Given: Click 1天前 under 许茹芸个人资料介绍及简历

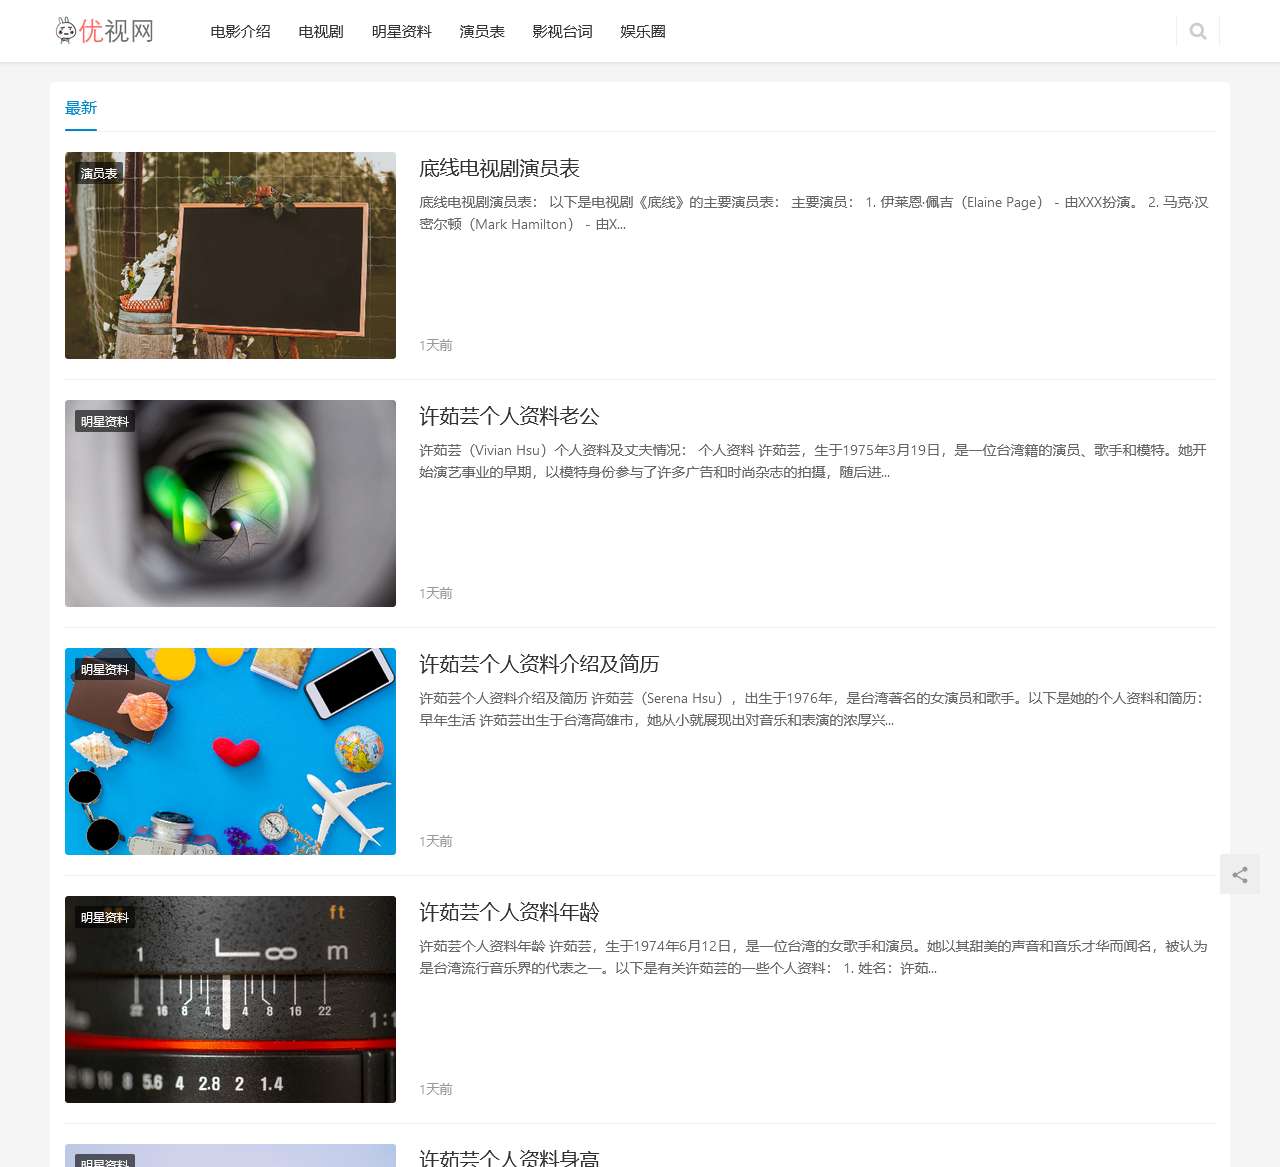Looking at the screenshot, I should coord(436,841).
